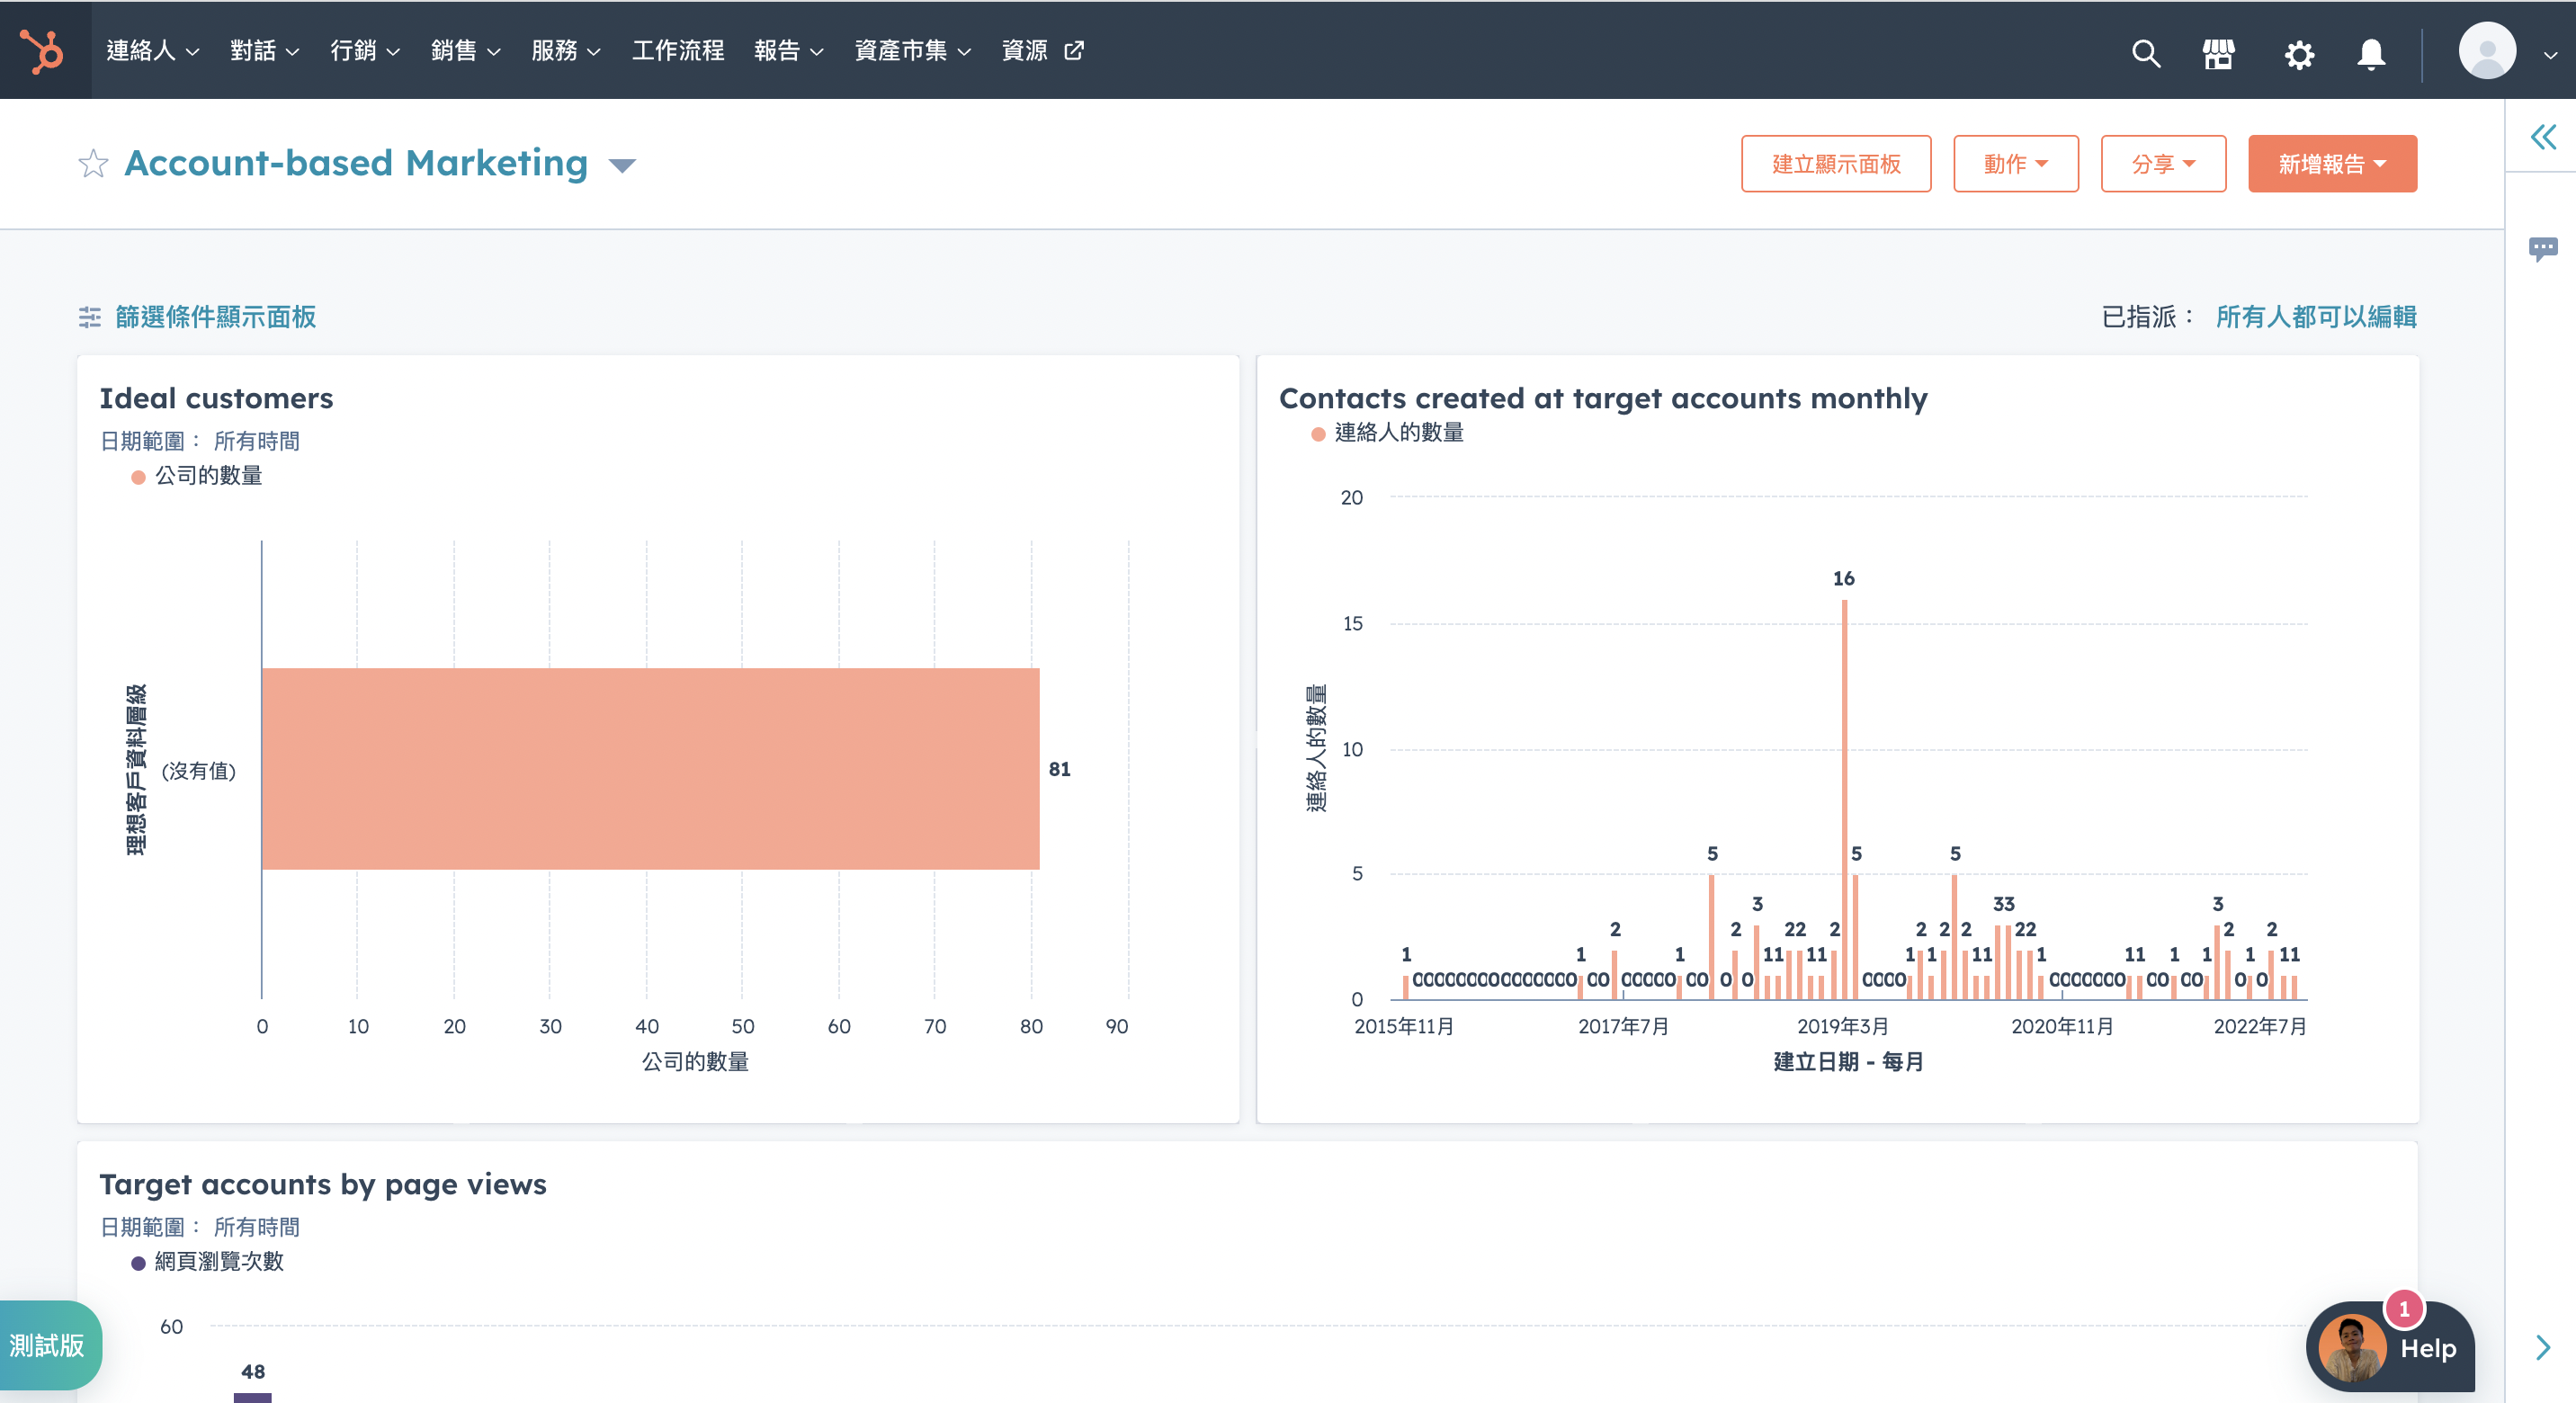The image size is (2576, 1403).
Task: Open the 分享 share dropdown
Action: click(2162, 164)
